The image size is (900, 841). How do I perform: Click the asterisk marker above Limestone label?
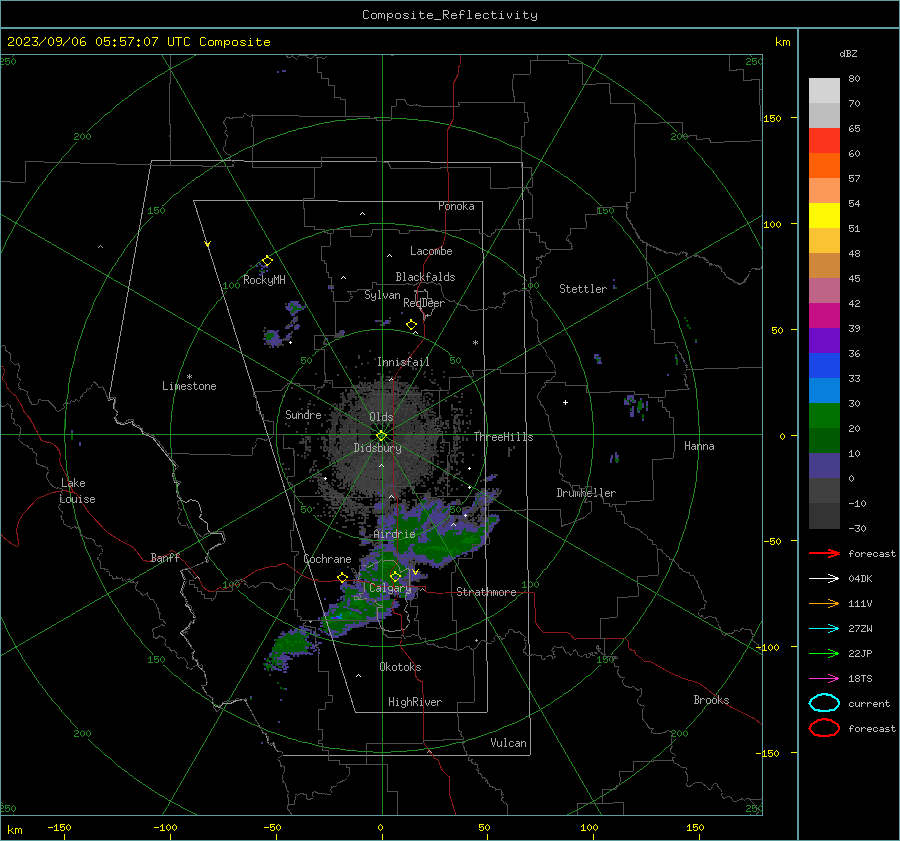pyautogui.click(x=189, y=377)
